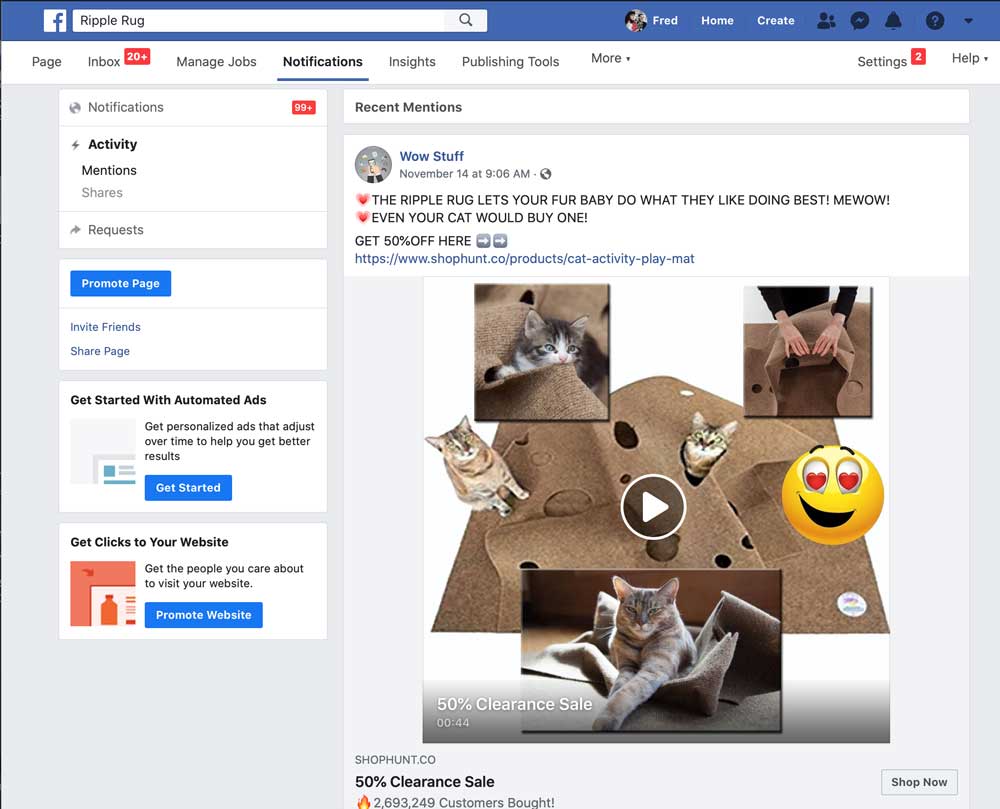The width and height of the screenshot is (1000, 809).
Task: Click the Invite Friends link
Action: pyautogui.click(x=105, y=327)
